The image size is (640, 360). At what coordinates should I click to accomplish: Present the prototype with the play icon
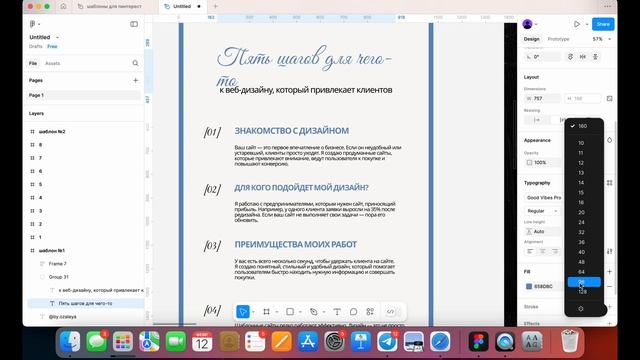pos(577,24)
